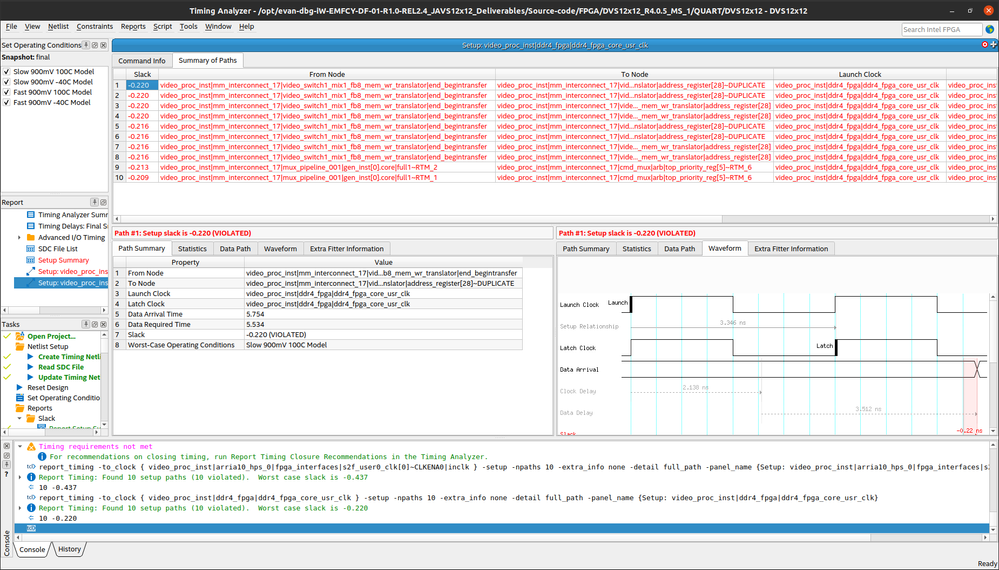999x570 pixels.
Task: Click the warning icon for Timing requirements not met
Action: [30, 447]
